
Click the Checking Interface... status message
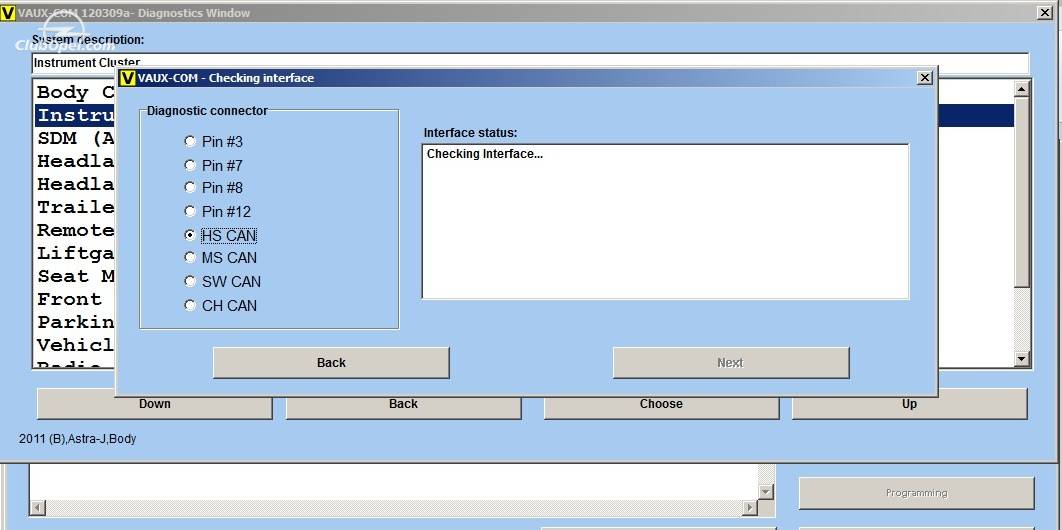coord(485,154)
